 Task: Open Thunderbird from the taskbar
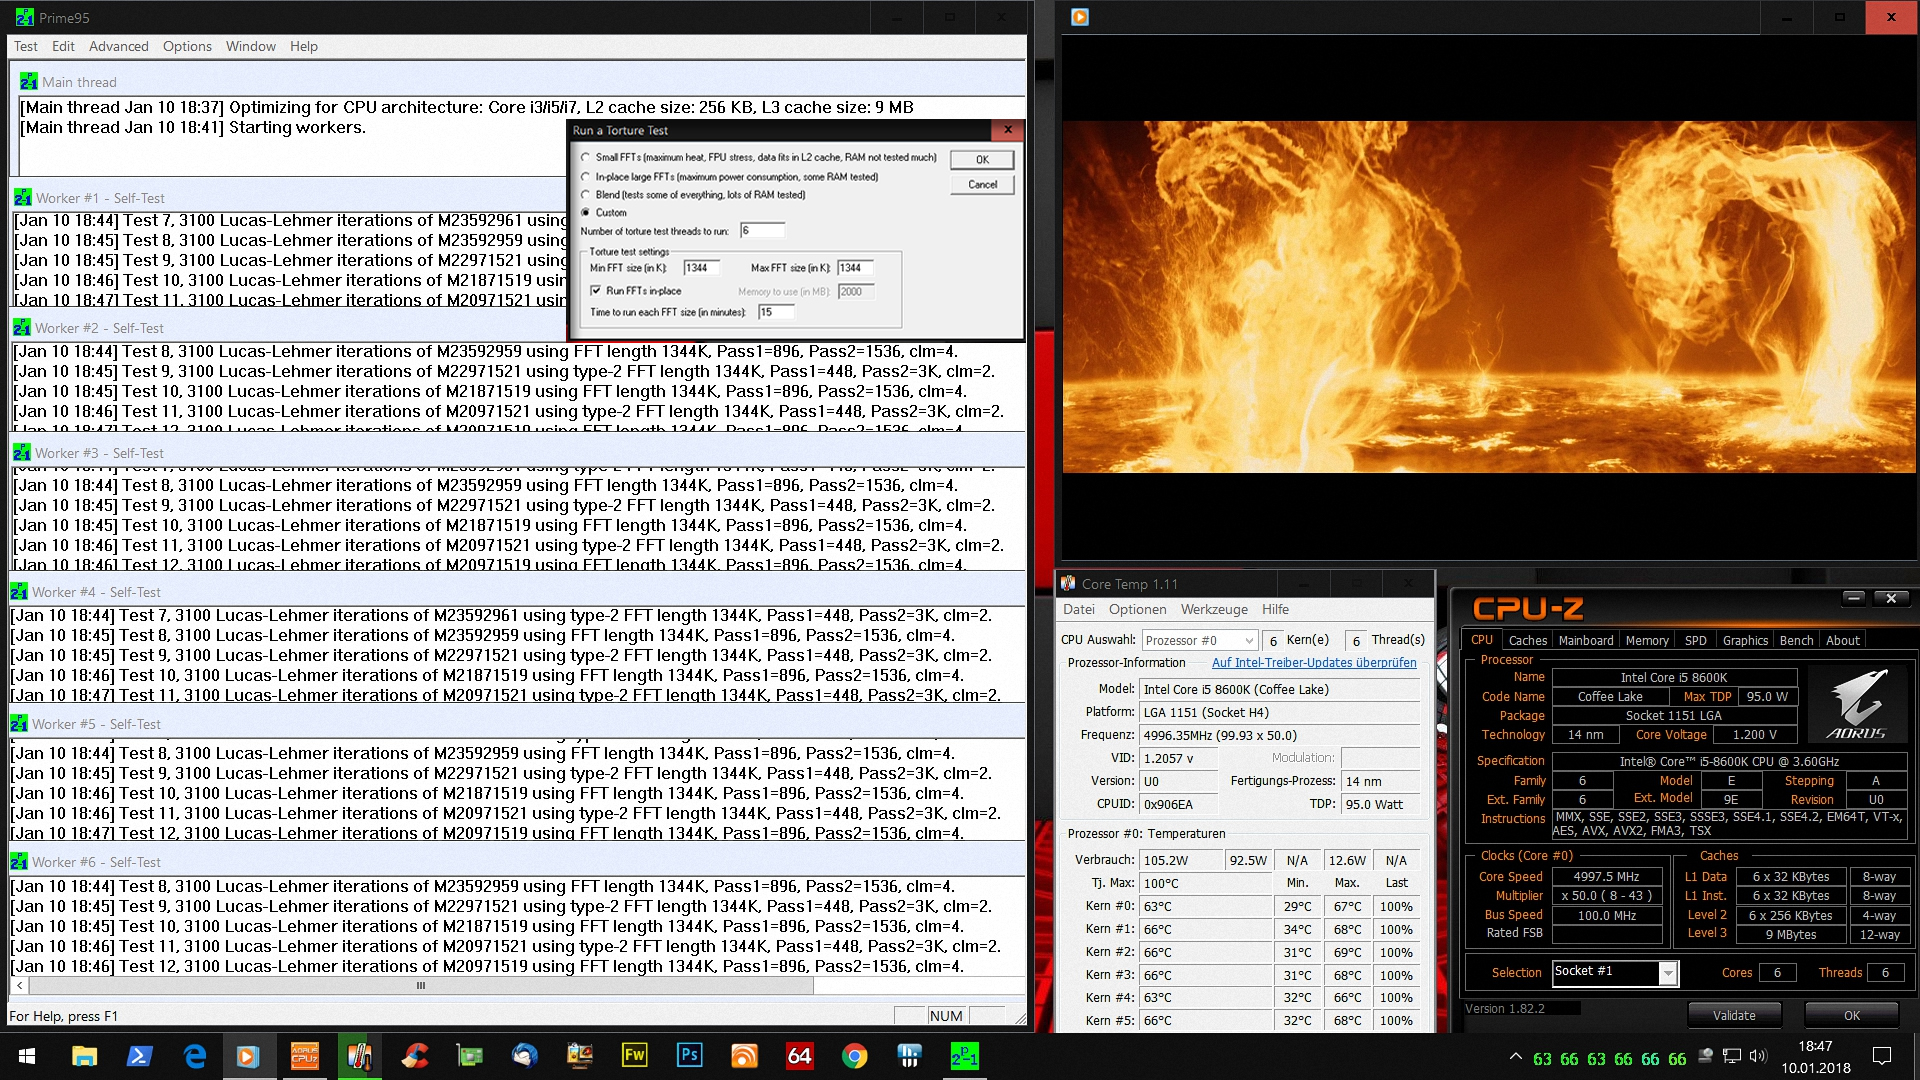[524, 1056]
